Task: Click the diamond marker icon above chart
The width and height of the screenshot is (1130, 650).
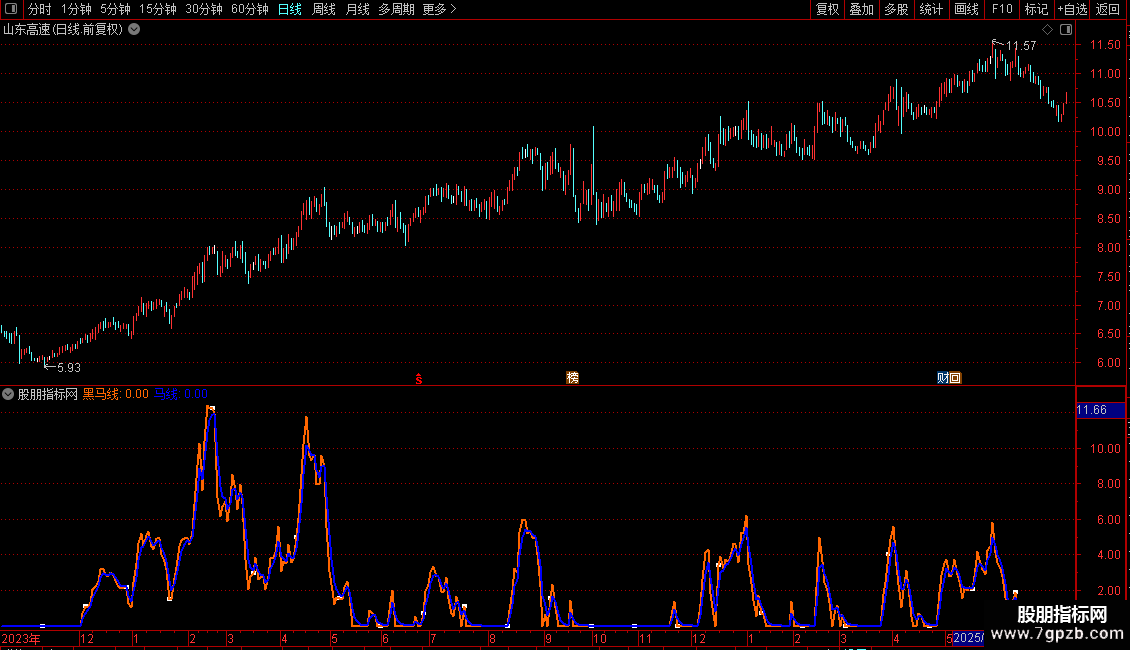Action: tap(1047, 30)
